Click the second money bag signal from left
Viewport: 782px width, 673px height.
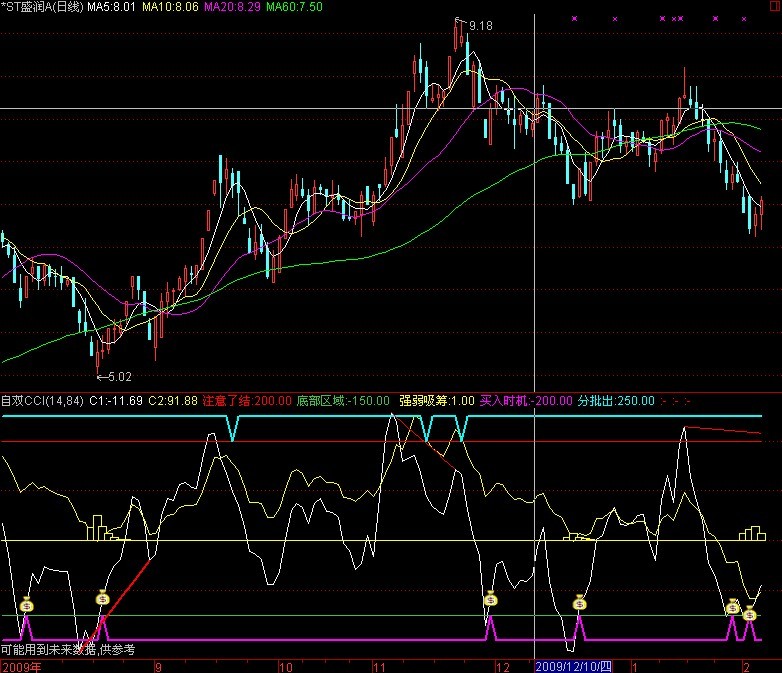[x=102, y=598]
